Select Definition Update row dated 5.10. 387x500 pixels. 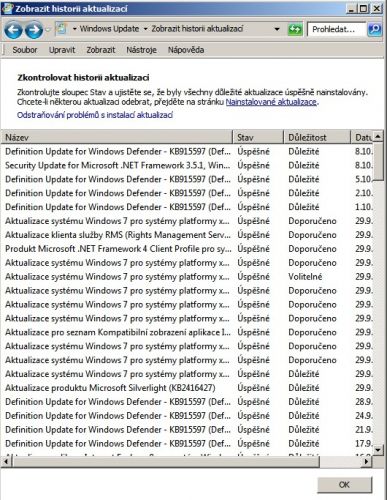click(187, 179)
